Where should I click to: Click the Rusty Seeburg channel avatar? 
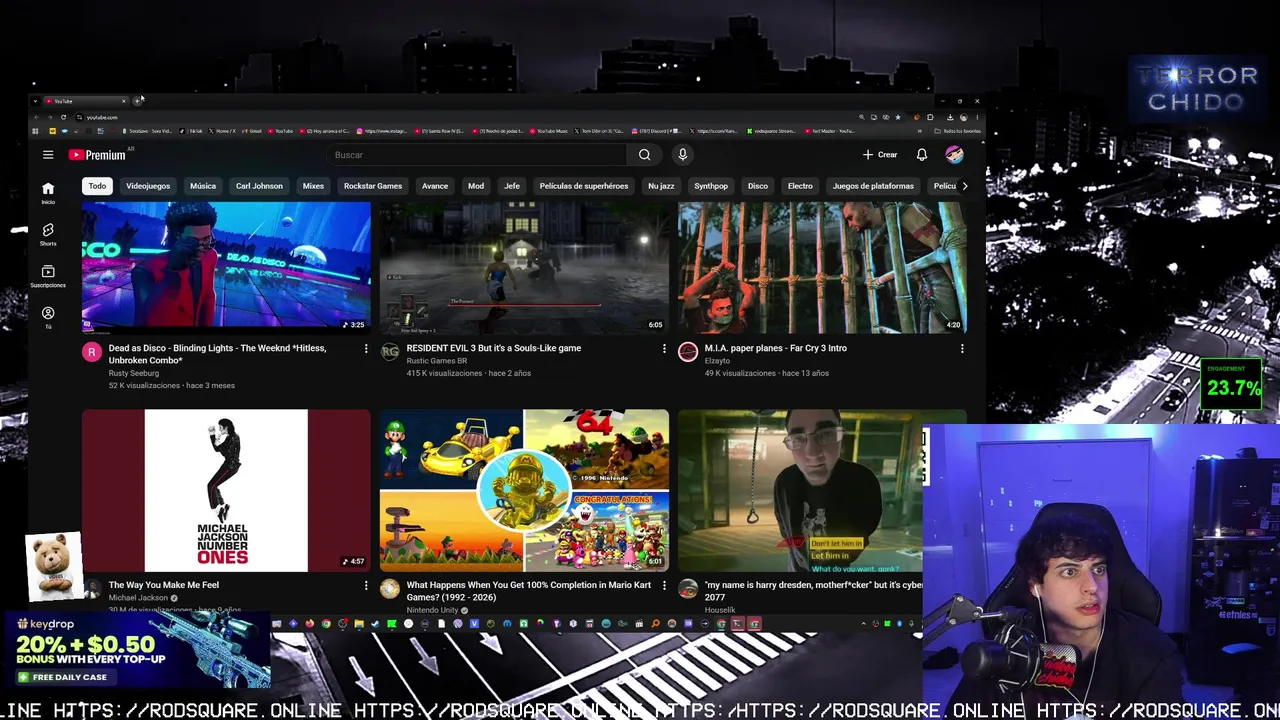tap(92, 352)
